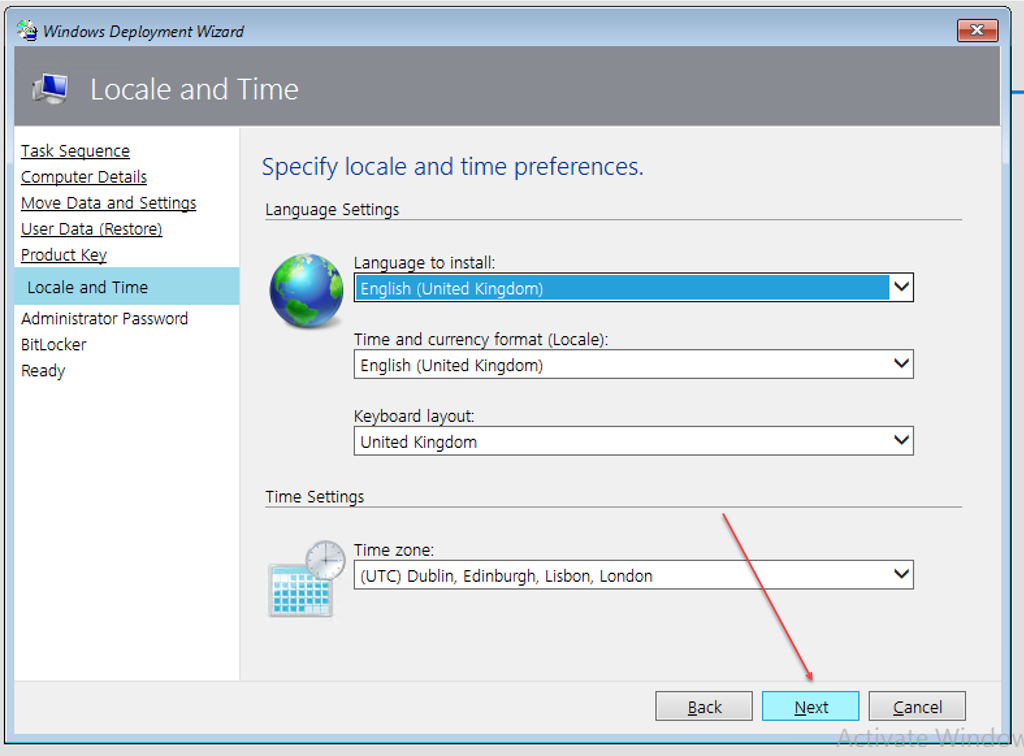Open the Time and currency format dropdown

[x=901, y=365]
